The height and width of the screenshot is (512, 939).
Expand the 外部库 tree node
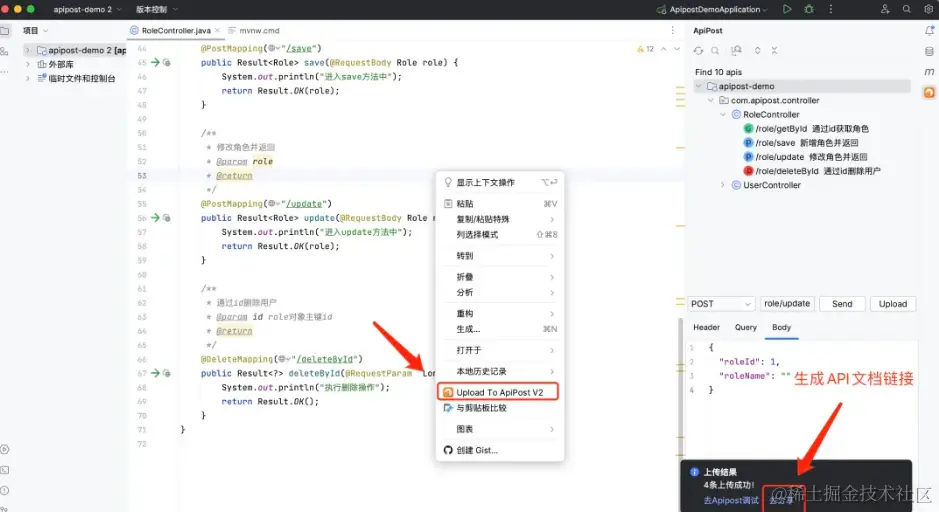tap(28, 64)
